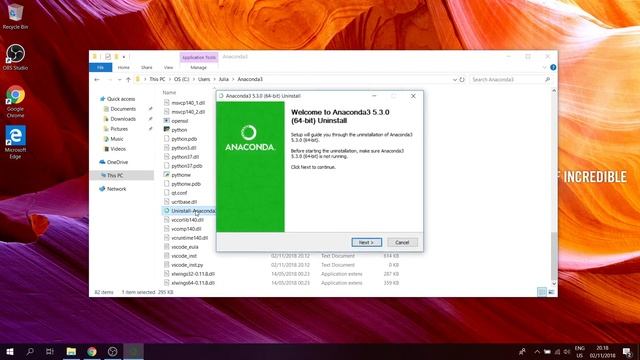This screenshot has height=360, width=640.
Task: Select Quick access in navigation pane
Action: click(x=121, y=99)
